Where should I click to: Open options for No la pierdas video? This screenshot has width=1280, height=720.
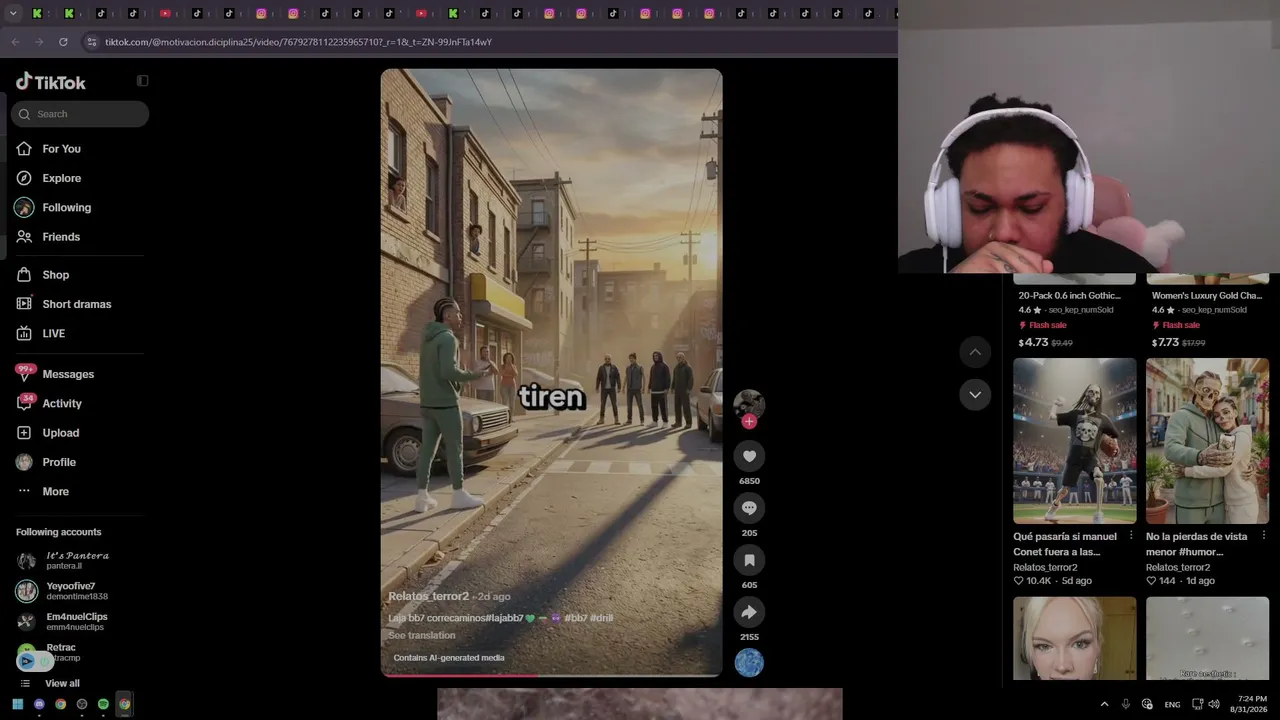click(x=1263, y=536)
